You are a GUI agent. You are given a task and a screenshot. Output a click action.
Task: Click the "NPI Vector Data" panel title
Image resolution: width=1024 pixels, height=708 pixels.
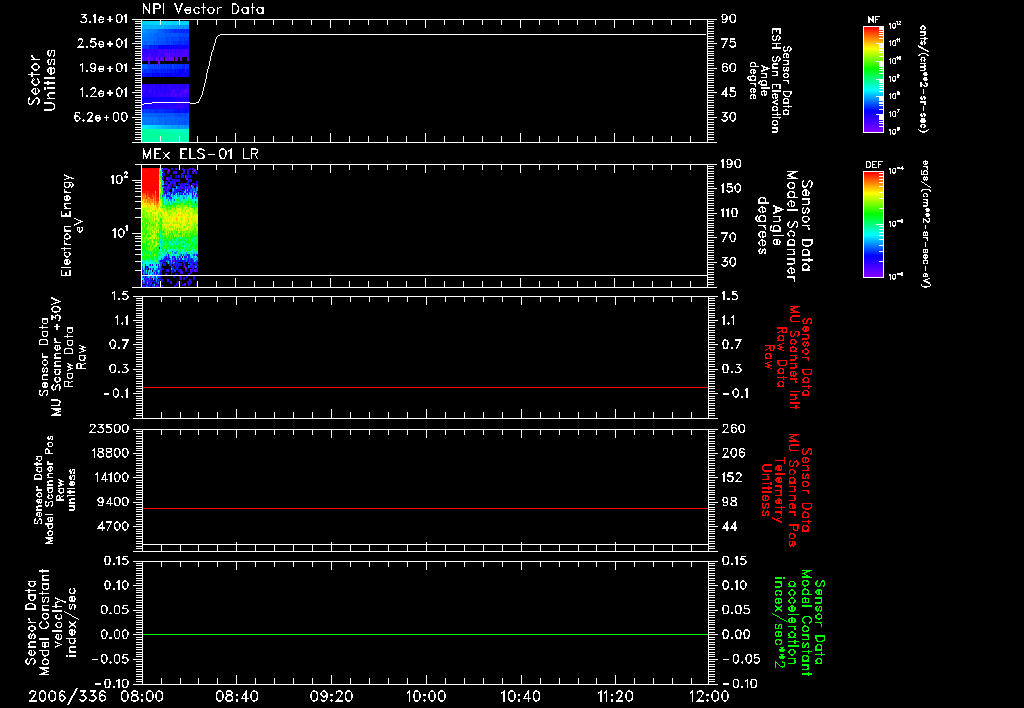(x=203, y=9)
